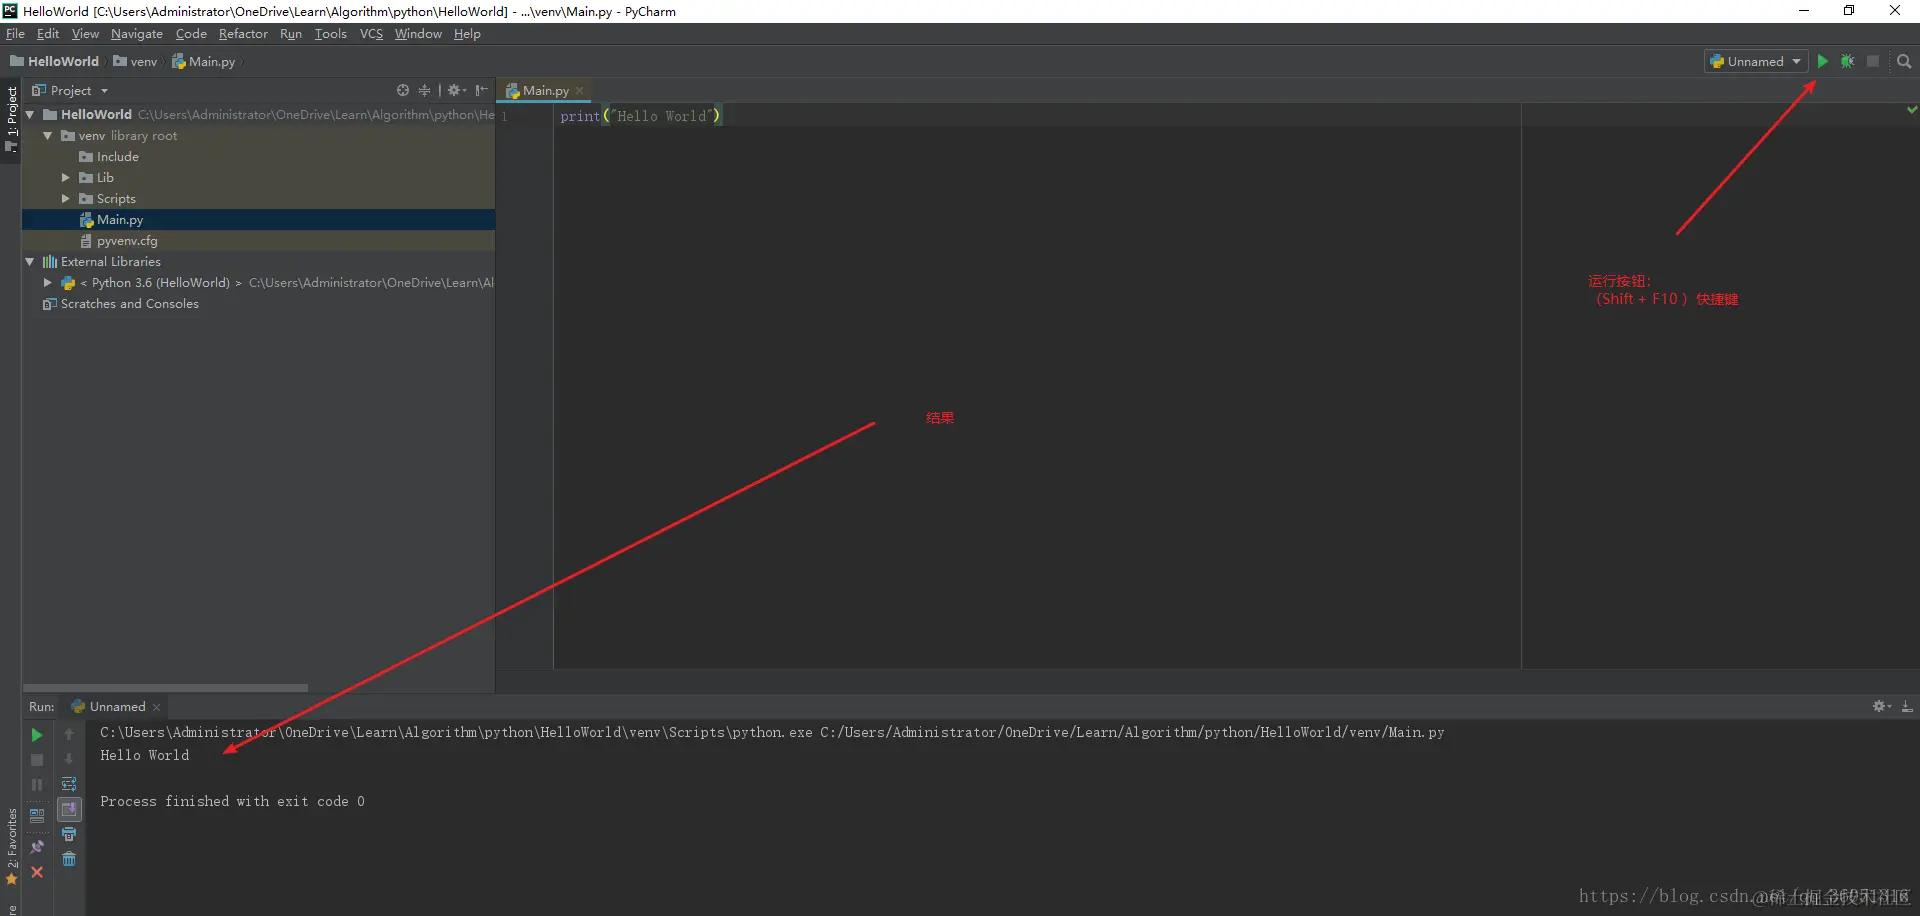
Task: Close the Main.py editor tab
Action: tap(580, 91)
